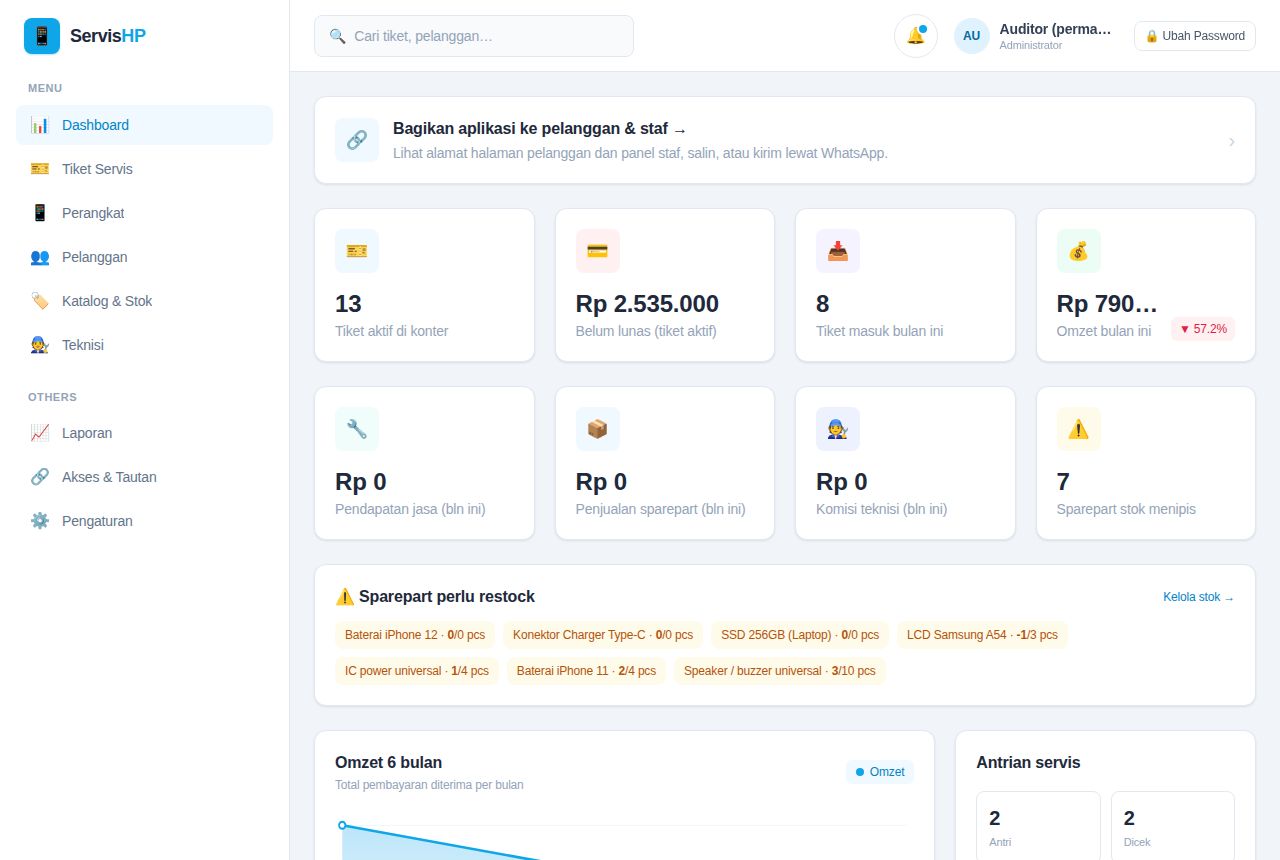1280x860 pixels.
Task: Click the Perangkat phone icon in sidebar
Action: point(40,213)
